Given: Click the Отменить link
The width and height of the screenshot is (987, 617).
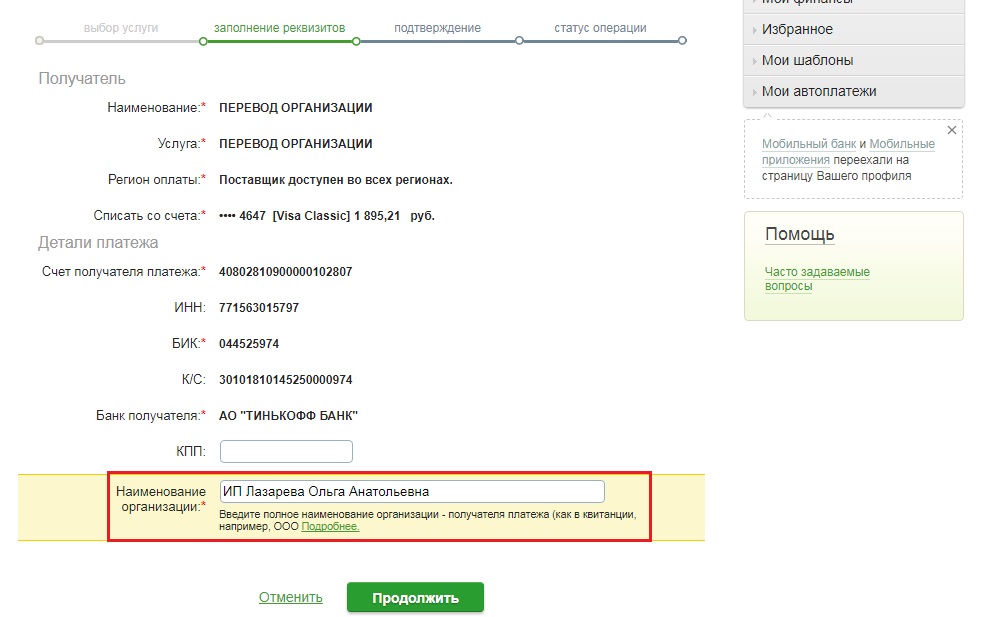Looking at the screenshot, I should click(291, 597).
